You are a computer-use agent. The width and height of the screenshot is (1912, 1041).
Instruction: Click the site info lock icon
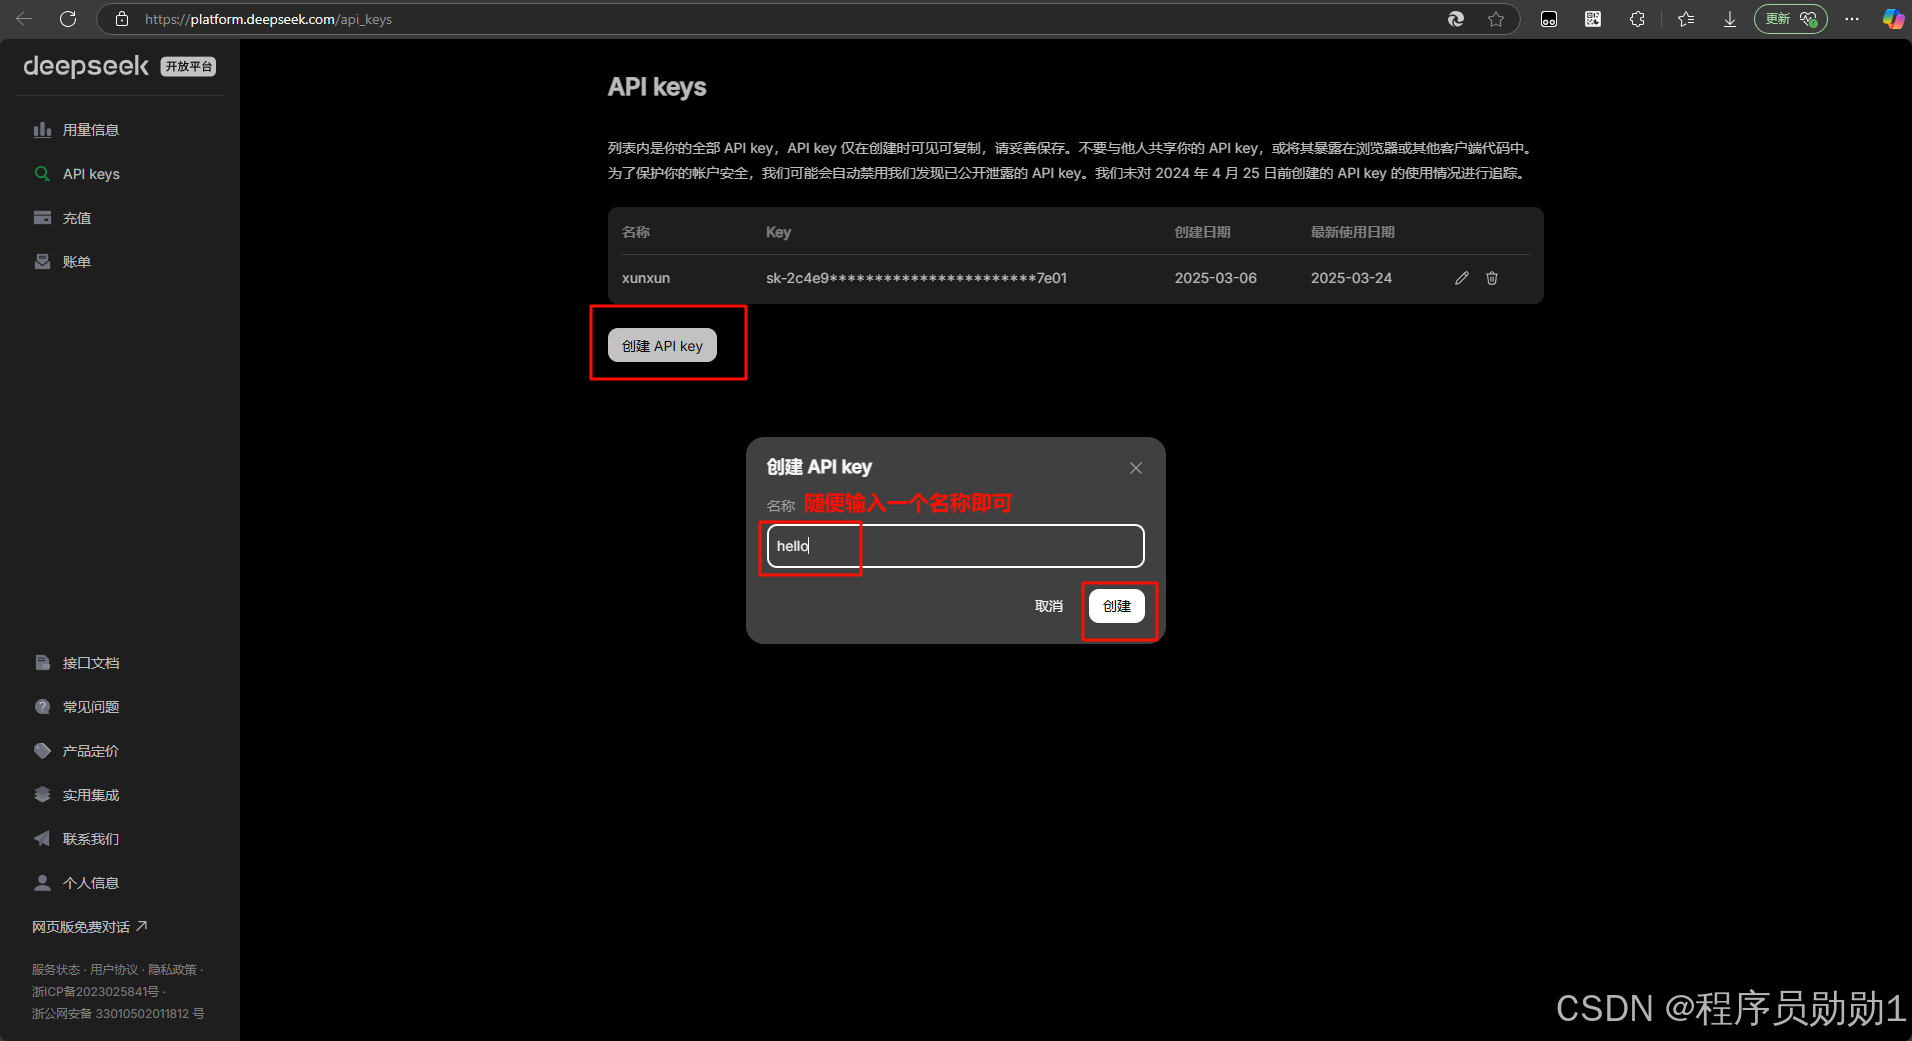pos(122,19)
